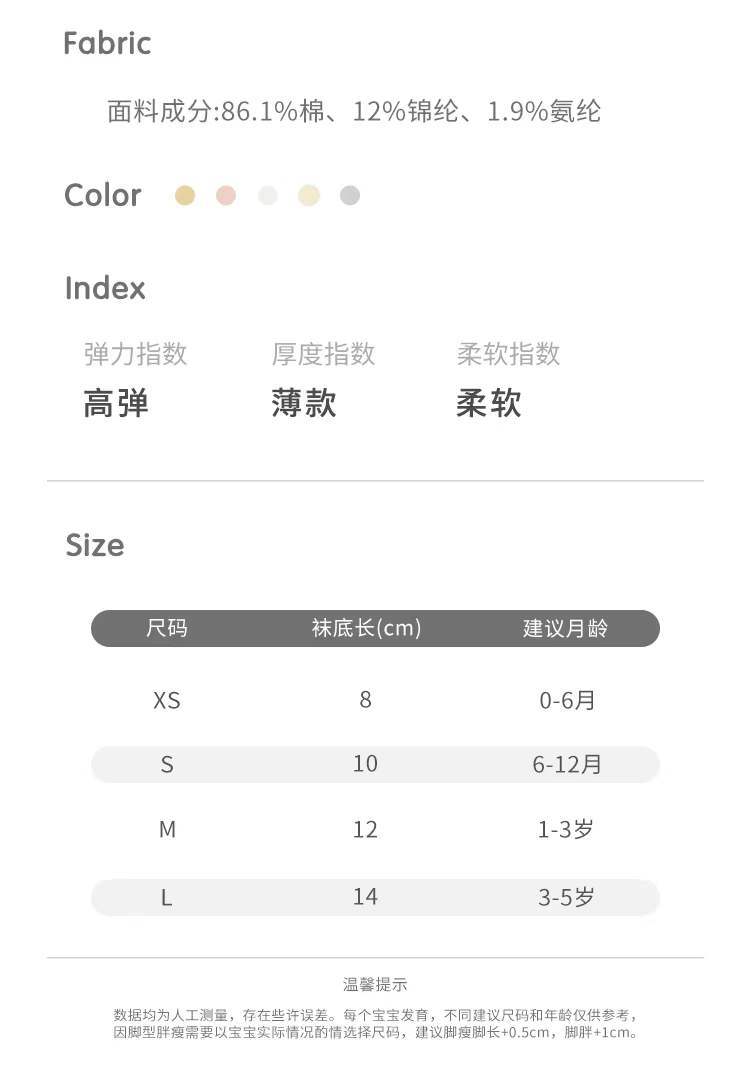Viewport: 750px width, 1091px height.
Task: Select the XS size row label
Action: tap(167, 700)
